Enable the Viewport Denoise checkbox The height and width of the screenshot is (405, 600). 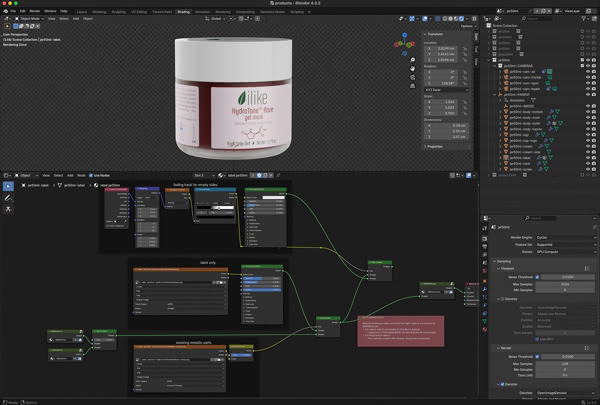pyautogui.click(x=502, y=299)
